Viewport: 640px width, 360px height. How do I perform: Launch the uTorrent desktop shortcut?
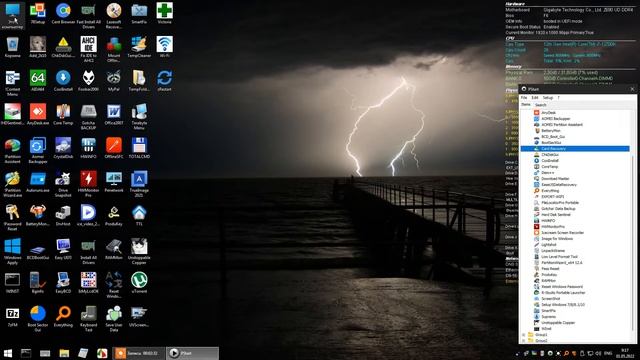click(139, 283)
